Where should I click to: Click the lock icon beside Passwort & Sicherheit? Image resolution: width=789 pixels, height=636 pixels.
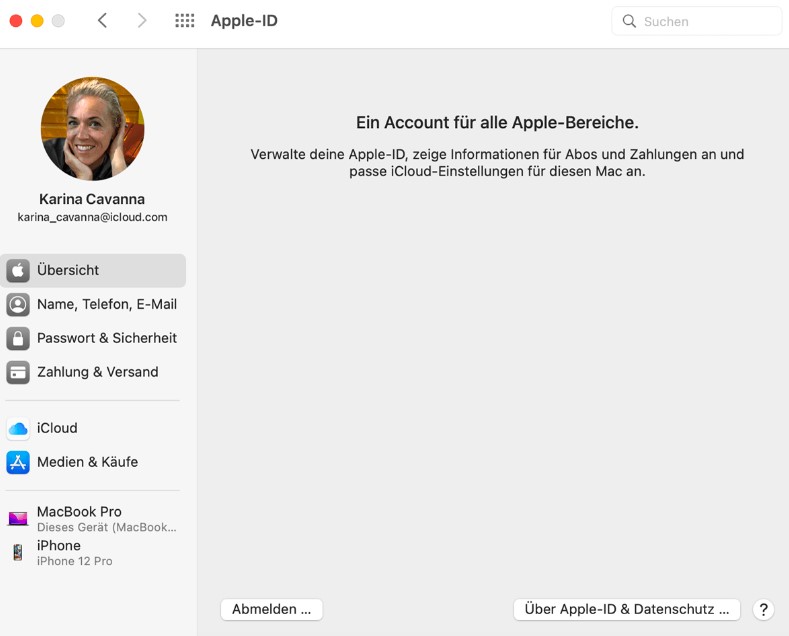click(18, 339)
